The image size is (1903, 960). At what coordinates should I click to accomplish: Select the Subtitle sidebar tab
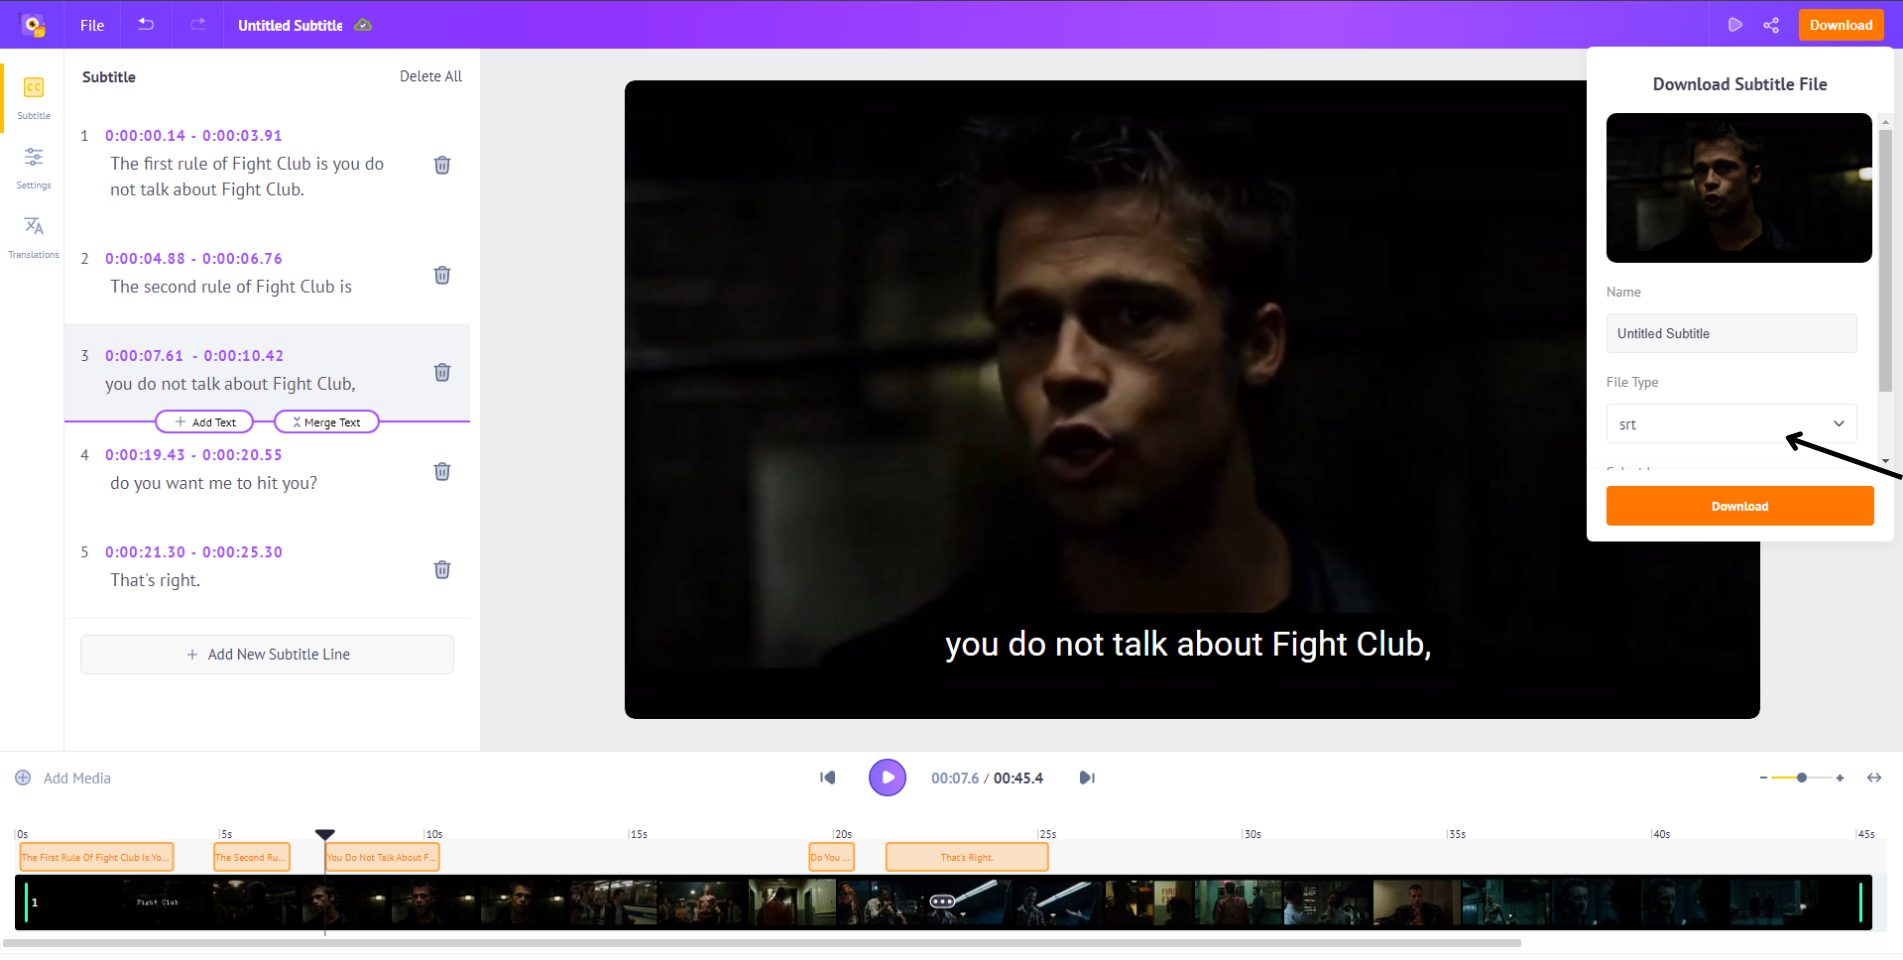34,97
